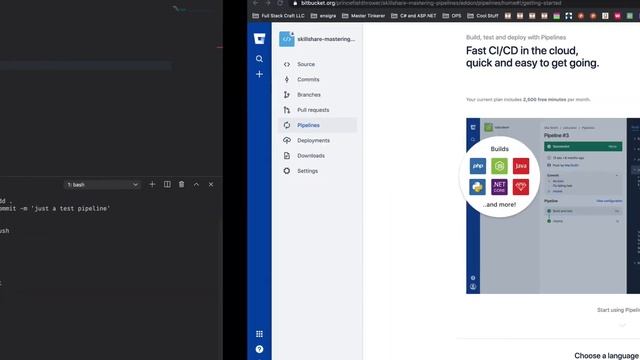Click the '2,500 free minutes' plan text
The height and width of the screenshot is (360, 640).
[x=544, y=100]
